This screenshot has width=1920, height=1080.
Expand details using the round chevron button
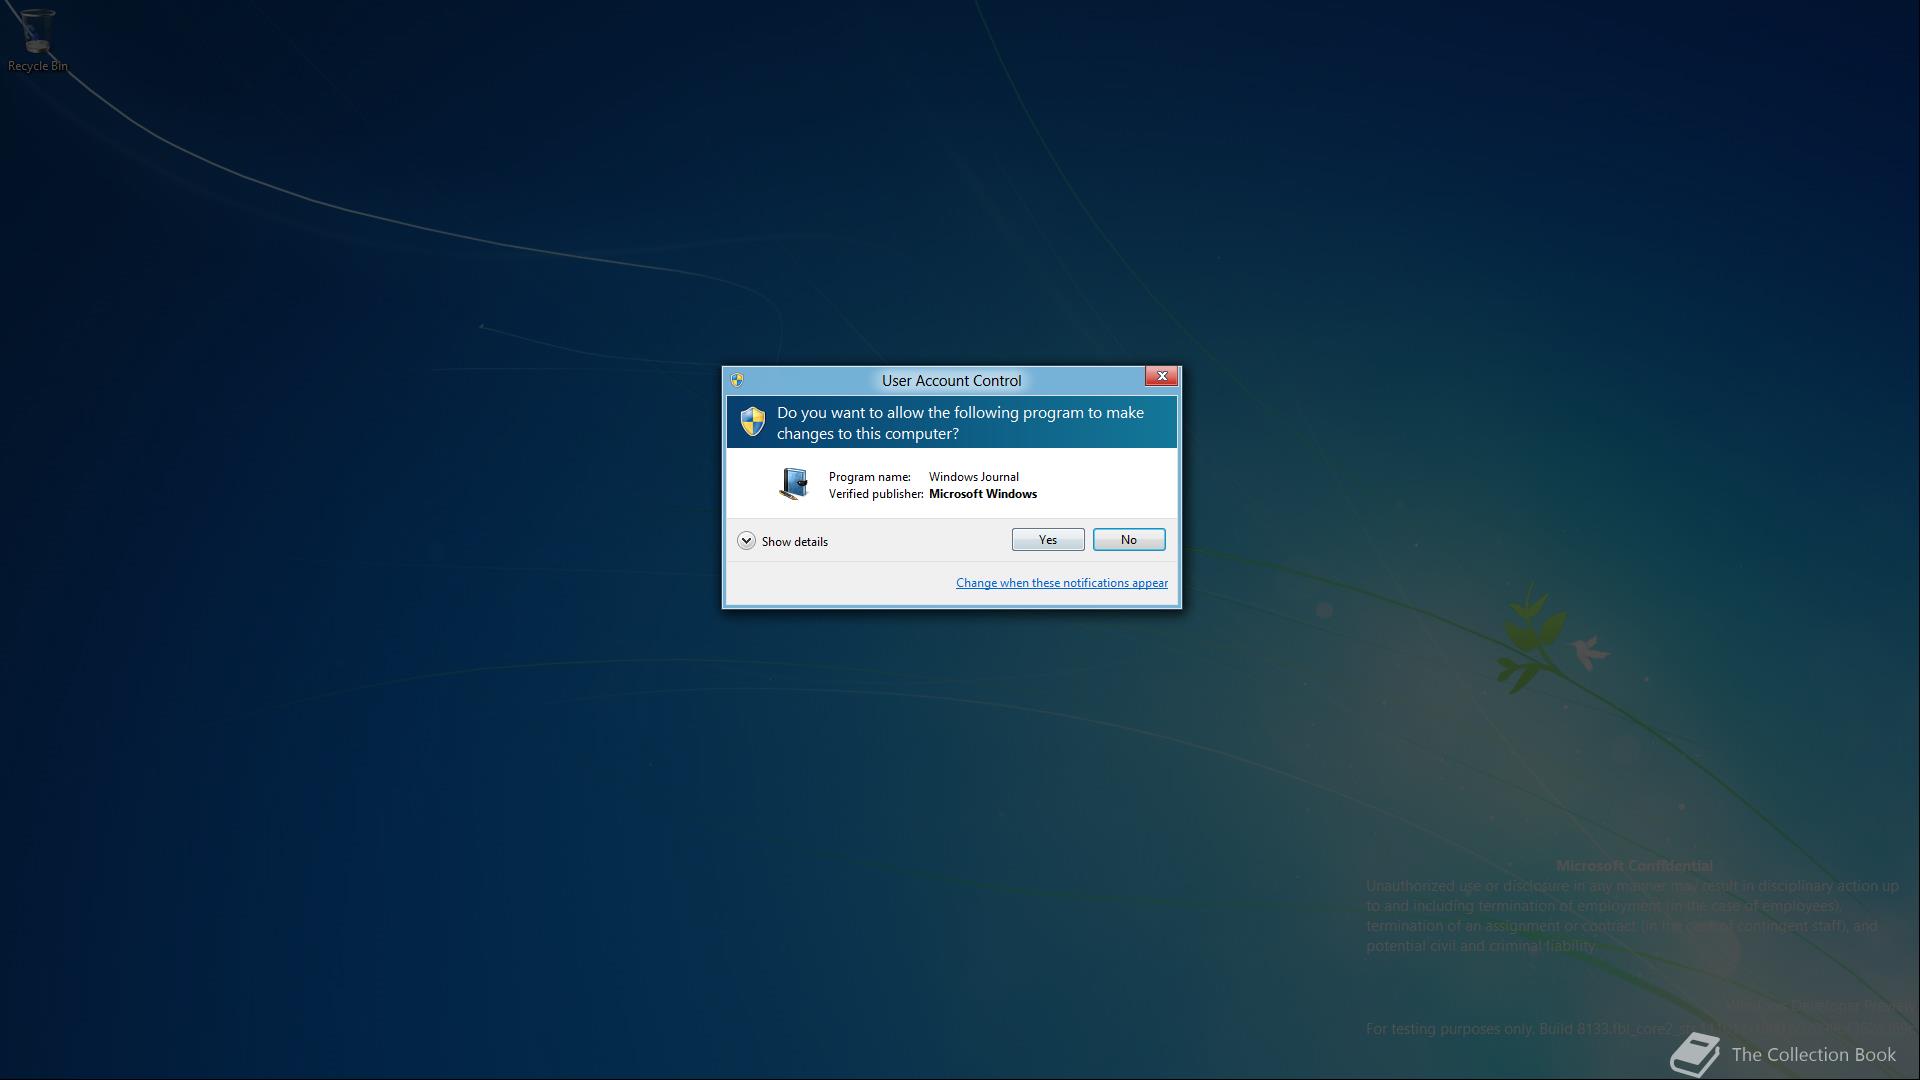(x=746, y=541)
